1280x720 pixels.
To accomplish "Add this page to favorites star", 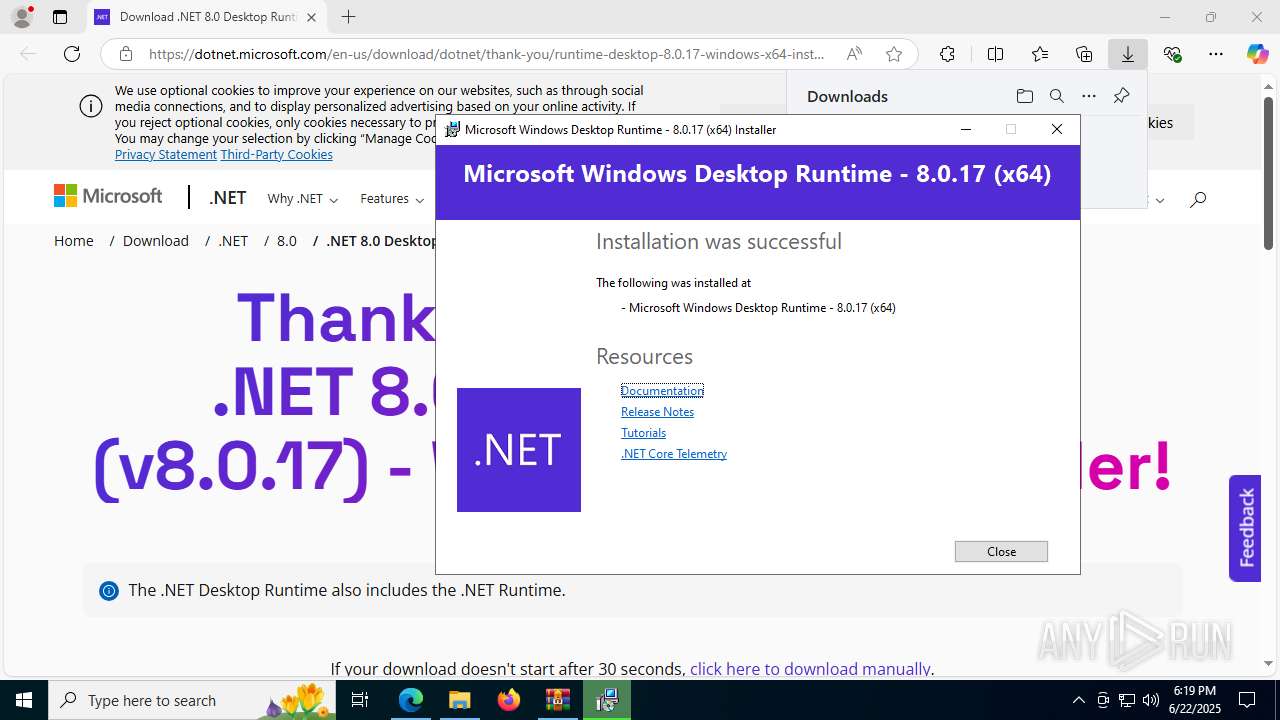I will 894,54.
